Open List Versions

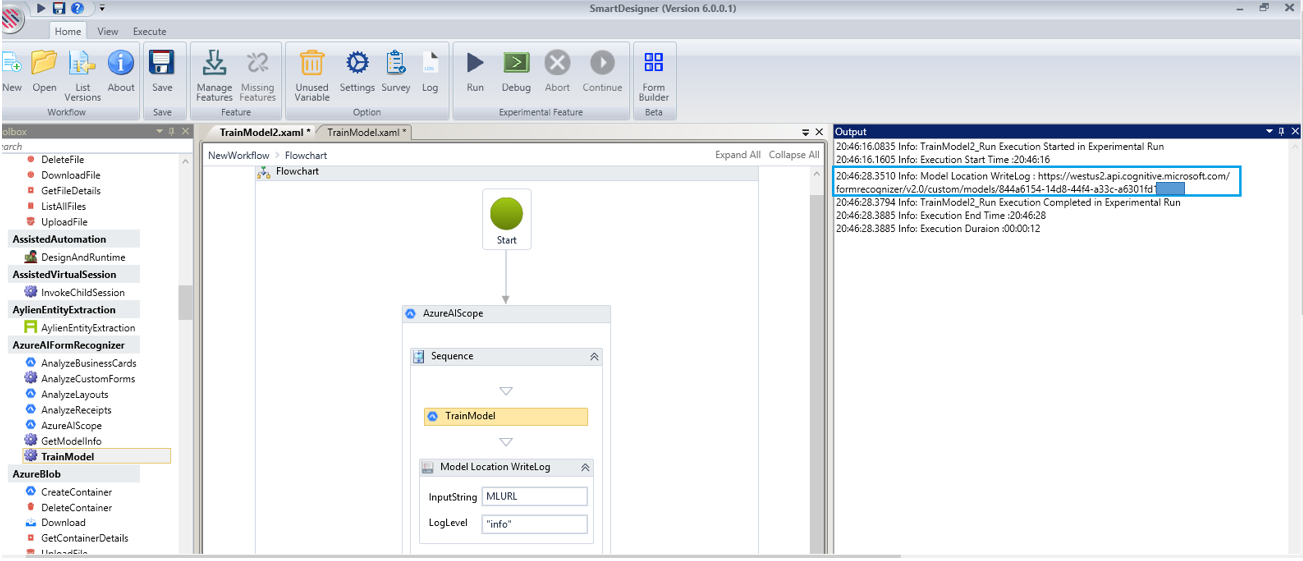[82, 64]
